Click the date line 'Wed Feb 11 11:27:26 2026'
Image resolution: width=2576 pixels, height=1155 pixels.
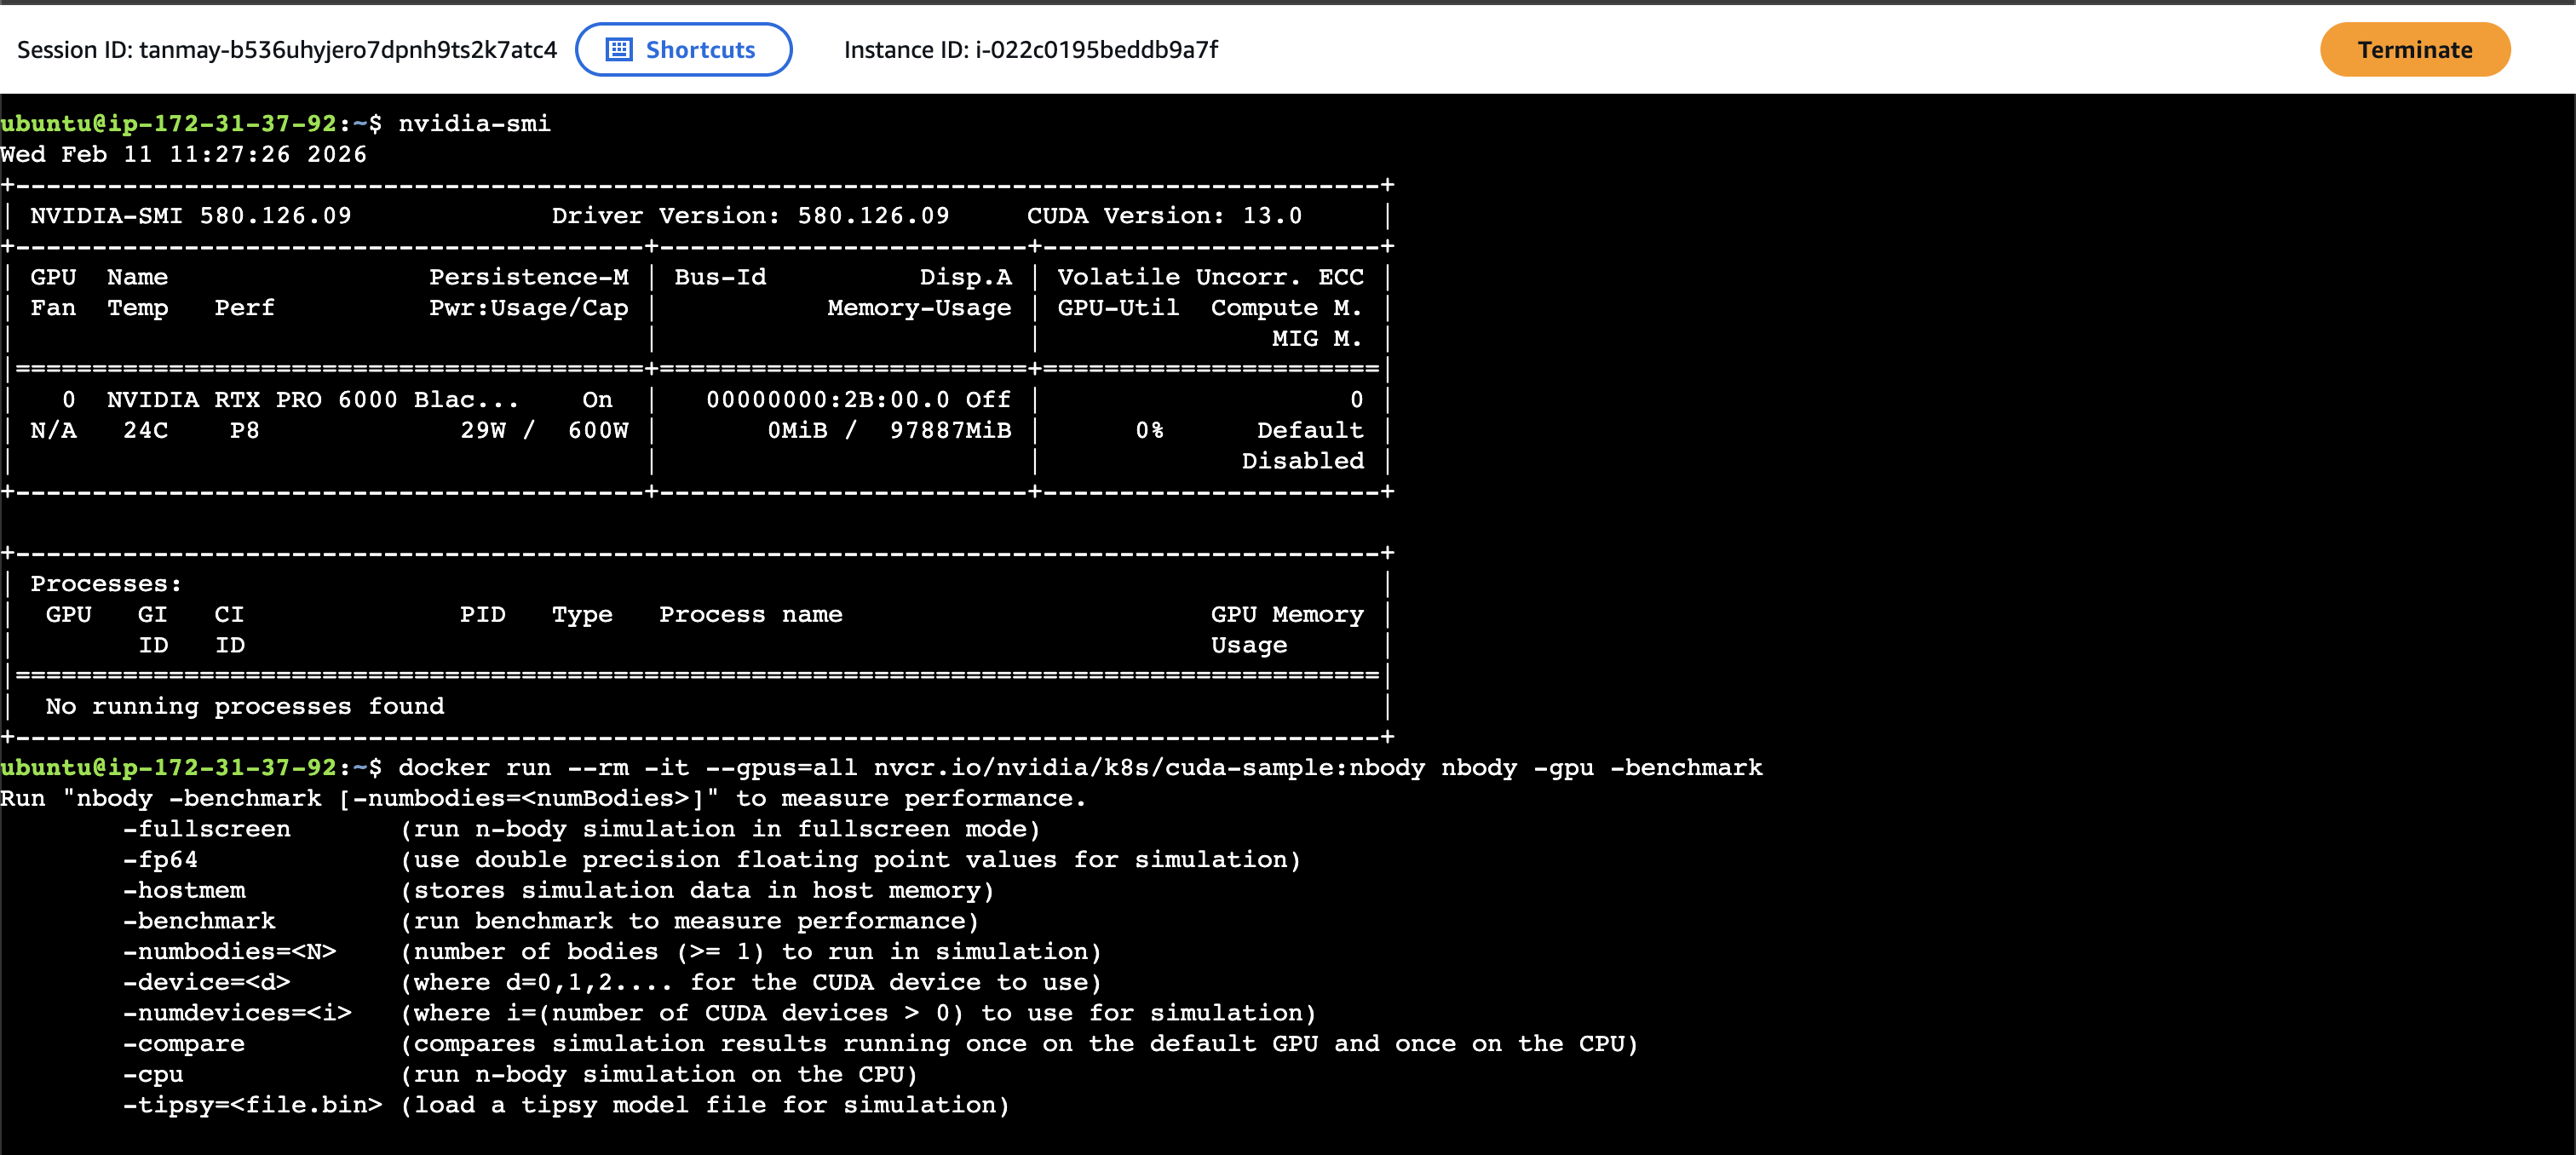[x=184, y=154]
